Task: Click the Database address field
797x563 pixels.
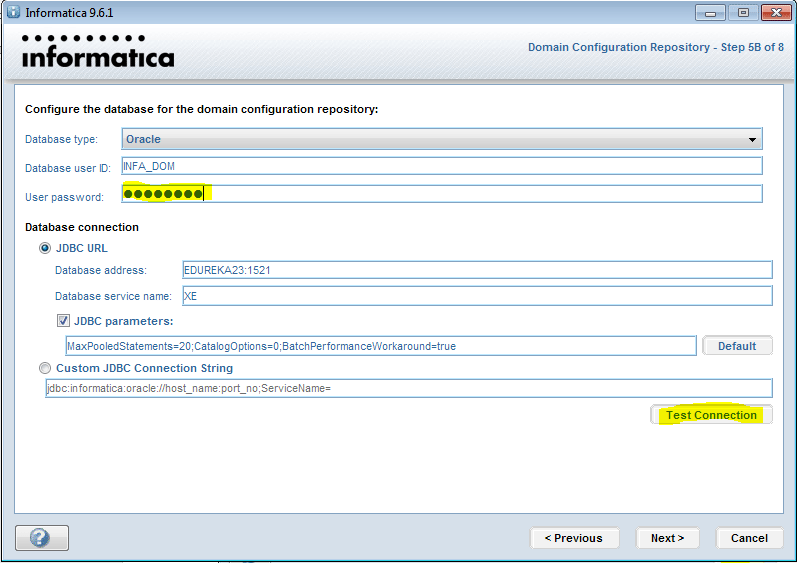Action: (477, 270)
